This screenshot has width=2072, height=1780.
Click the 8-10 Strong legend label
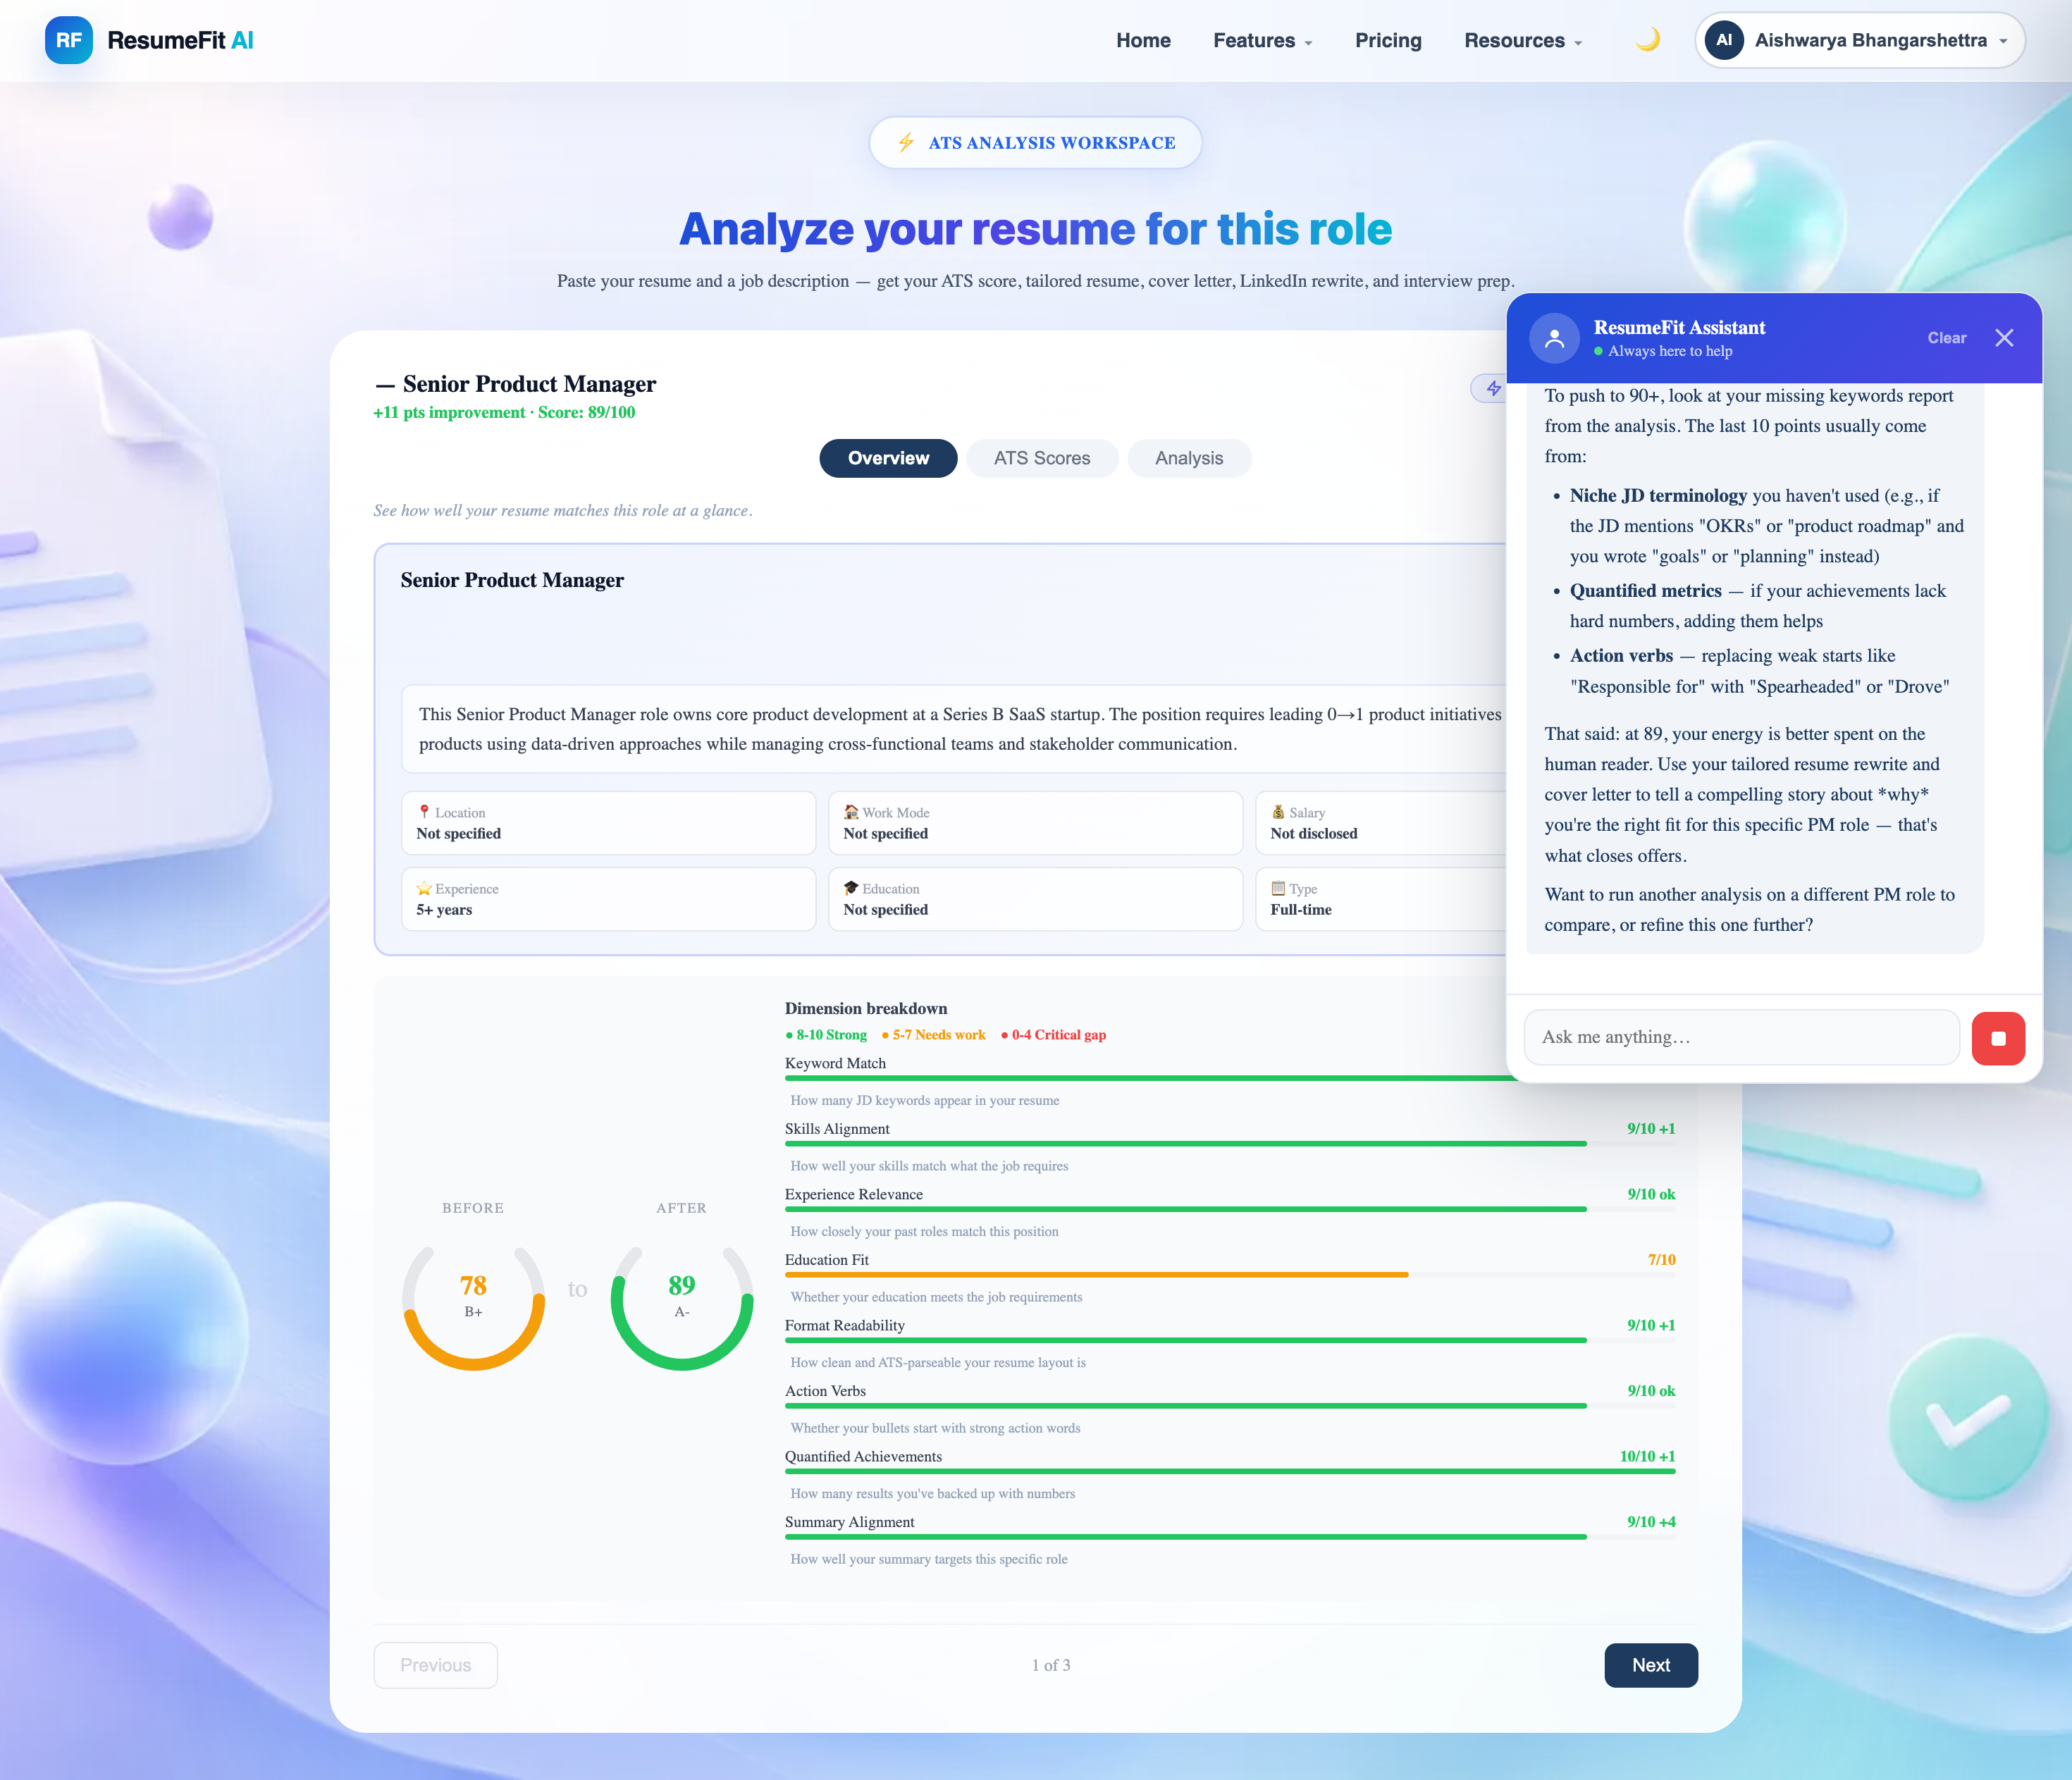click(826, 1035)
